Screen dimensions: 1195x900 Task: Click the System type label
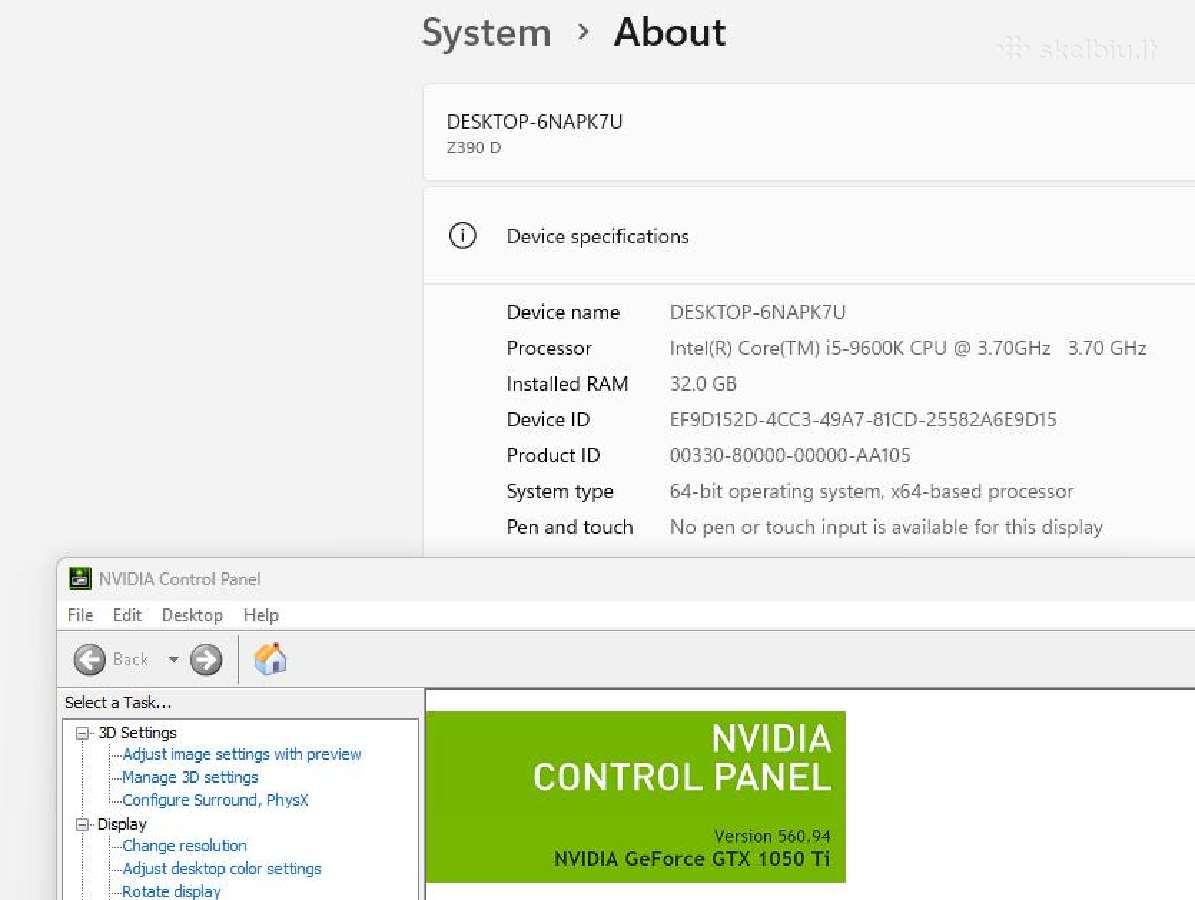click(560, 492)
